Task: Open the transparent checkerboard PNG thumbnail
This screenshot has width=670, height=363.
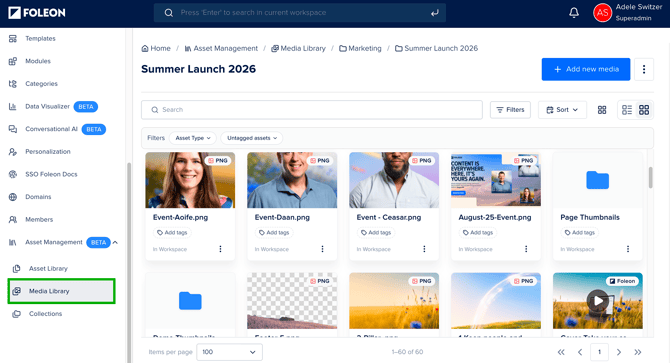Action: tap(292, 301)
